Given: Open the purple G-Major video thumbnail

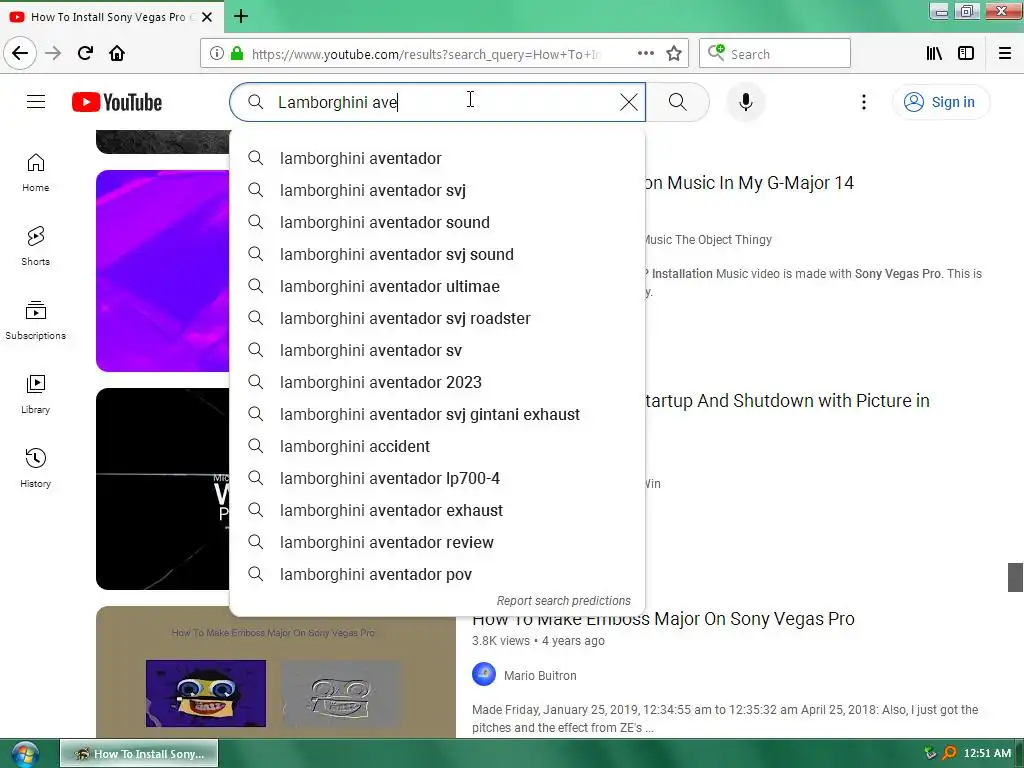Looking at the screenshot, I should click(163, 271).
